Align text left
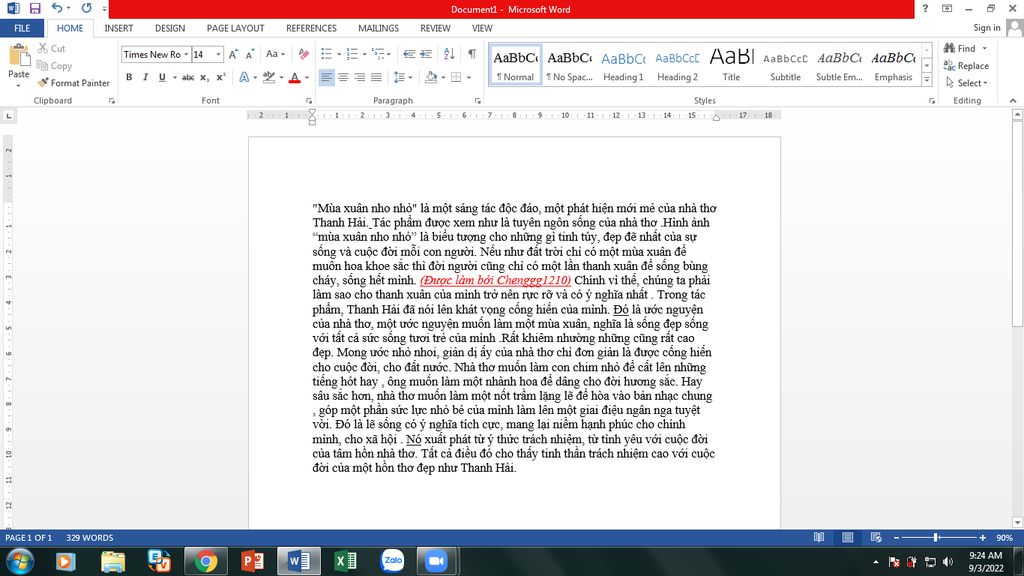This screenshot has width=1024, height=576. coord(326,77)
